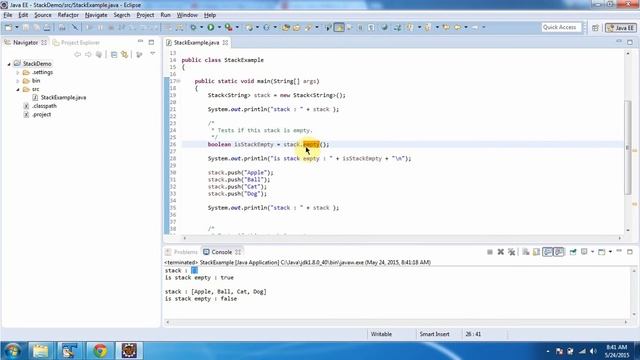Open Navigator View Menu triangle
This screenshot has height=360, width=640.
coord(153,54)
